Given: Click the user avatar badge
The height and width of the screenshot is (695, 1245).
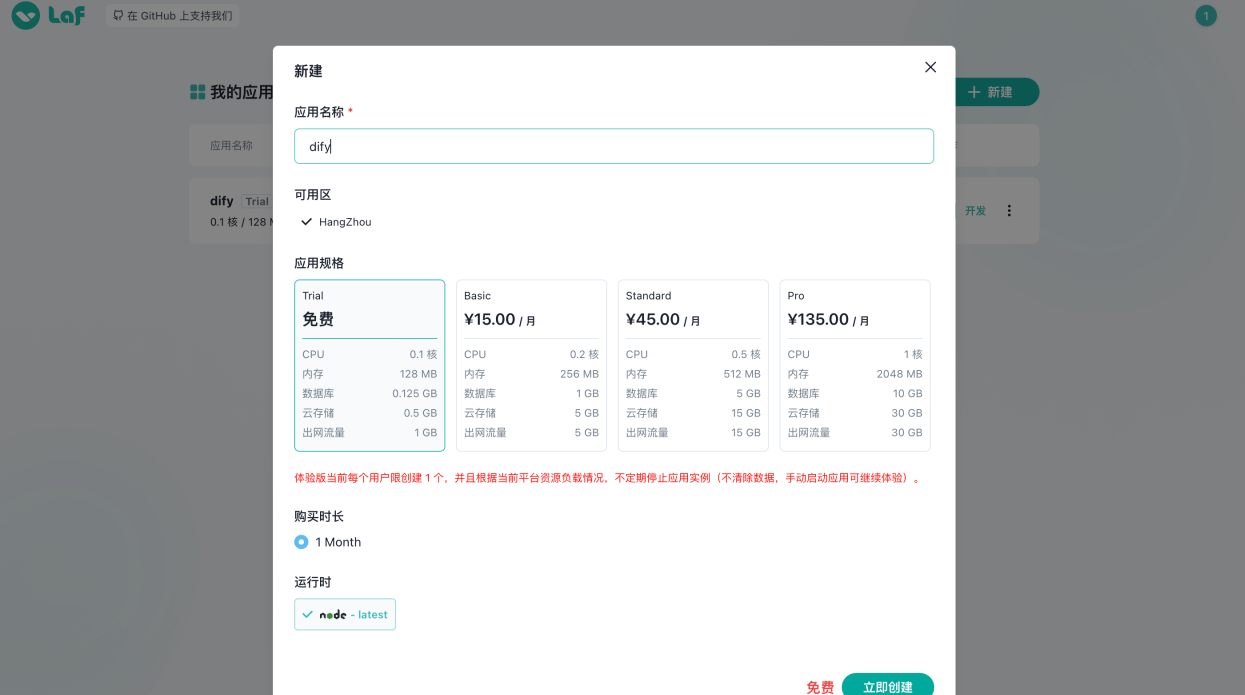Looking at the screenshot, I should 1206,16.
